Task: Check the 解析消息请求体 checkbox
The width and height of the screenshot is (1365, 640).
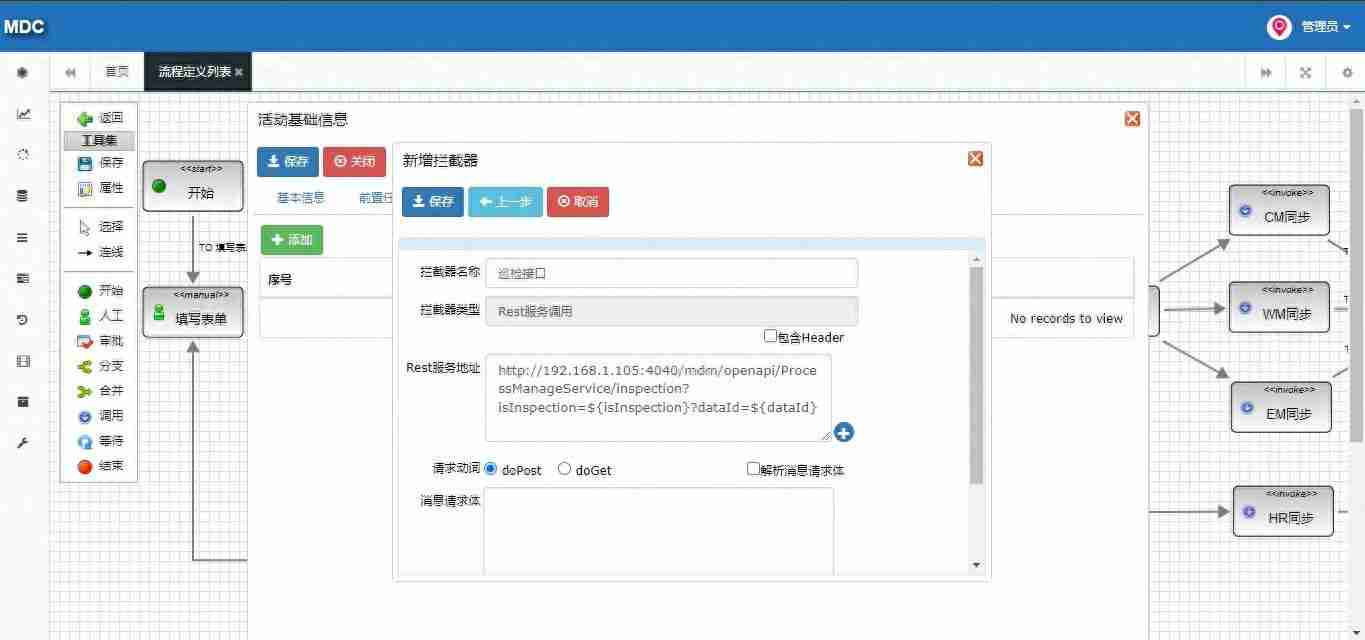Action: click(753, 468)
